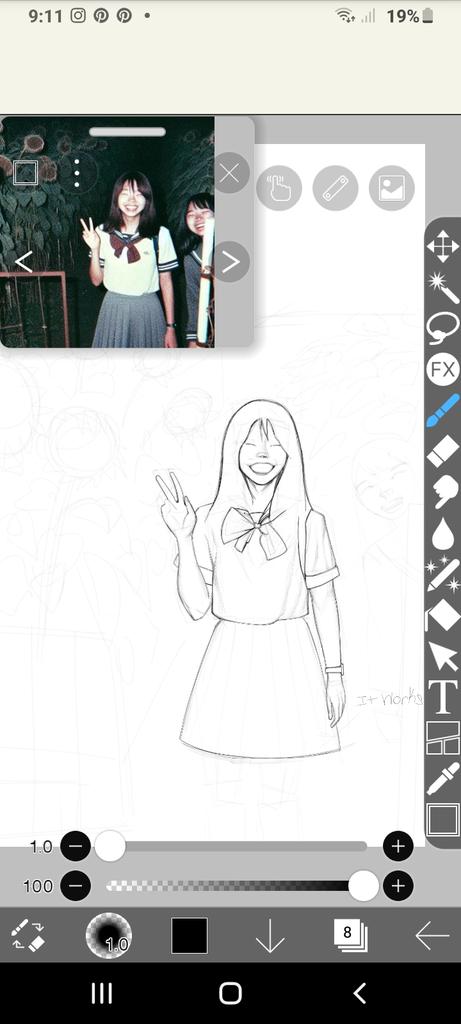Tap the battery 19% indicator
461x1024 pixels.
[x=410, y=16]
